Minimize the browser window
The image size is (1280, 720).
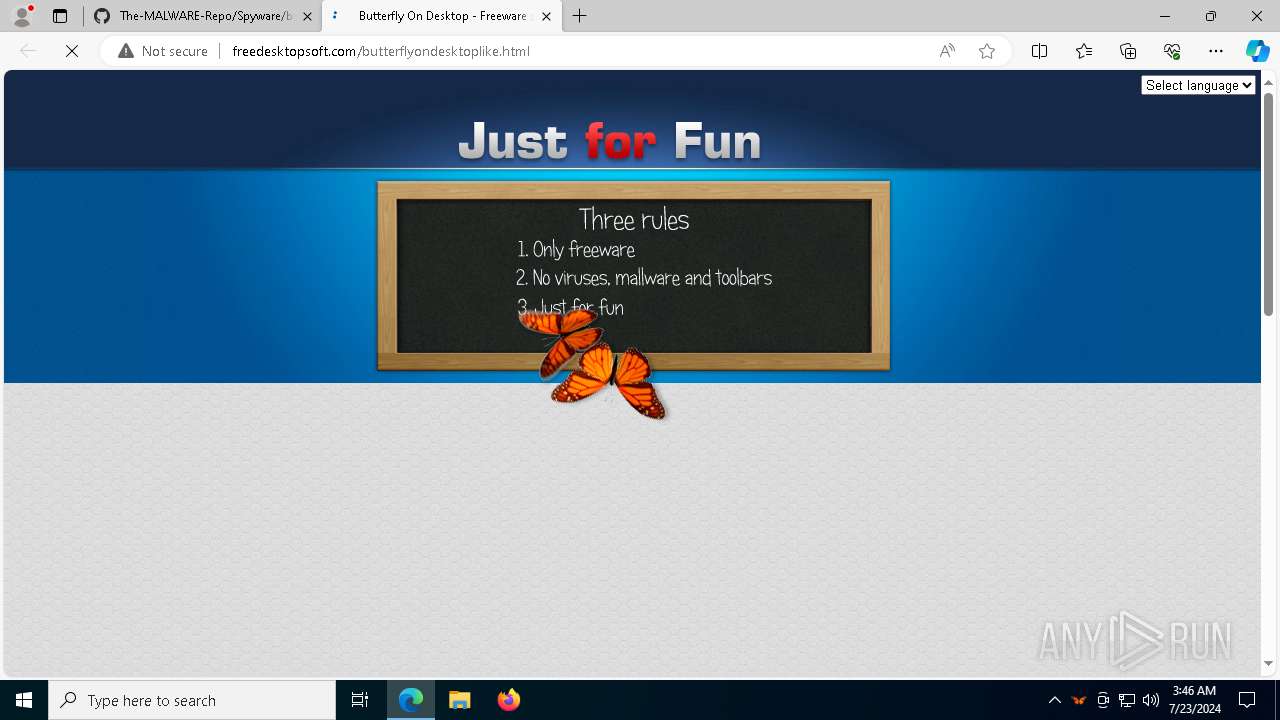(x=1165, y=16)
